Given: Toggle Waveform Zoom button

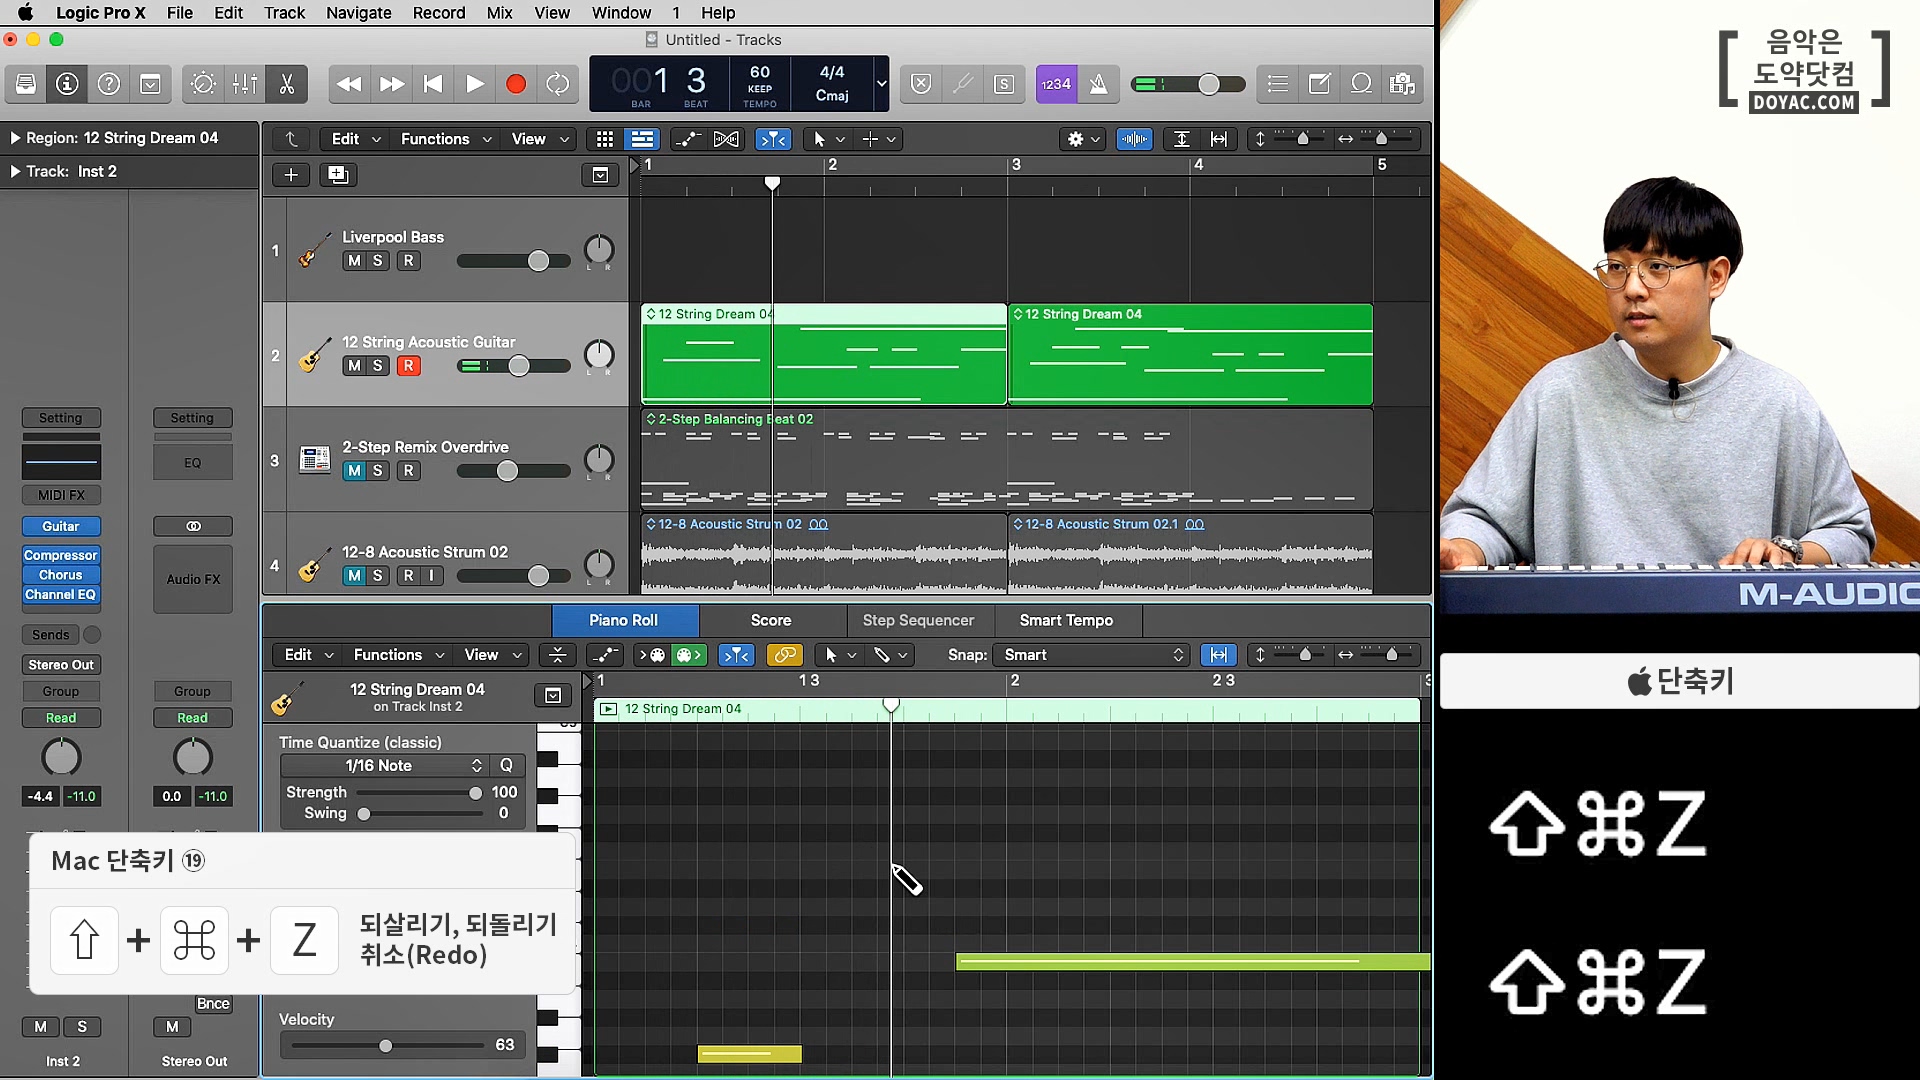Looking at the screenshot, I should pos(1134,139).
